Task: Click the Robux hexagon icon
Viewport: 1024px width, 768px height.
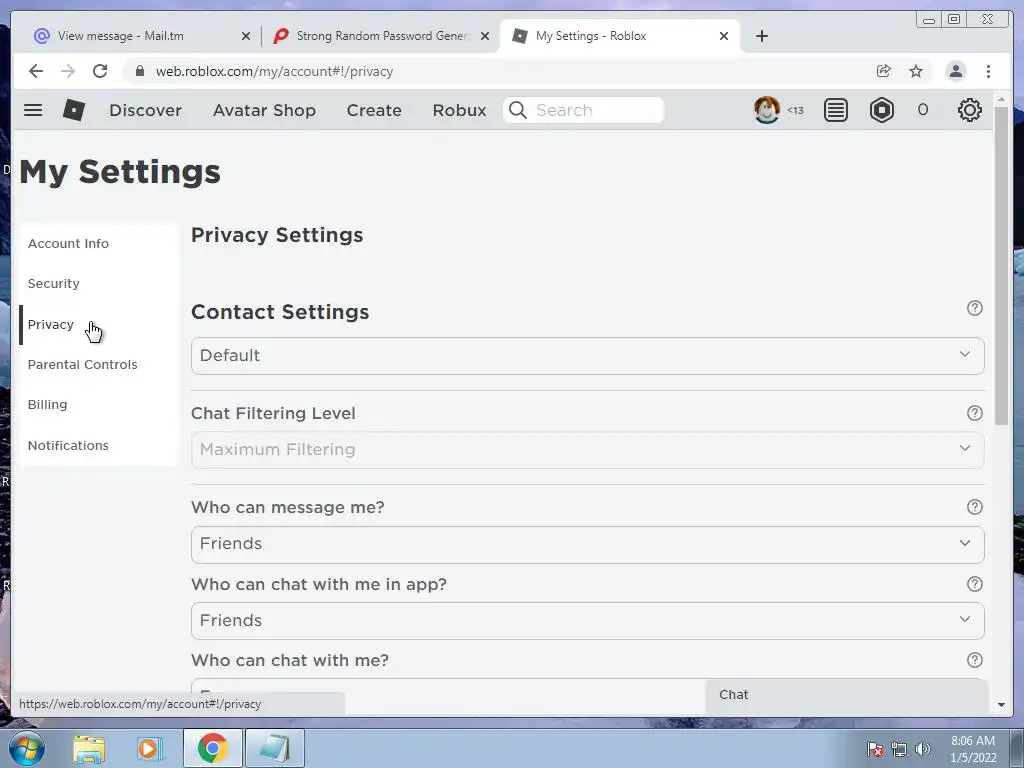Action: 882,110
